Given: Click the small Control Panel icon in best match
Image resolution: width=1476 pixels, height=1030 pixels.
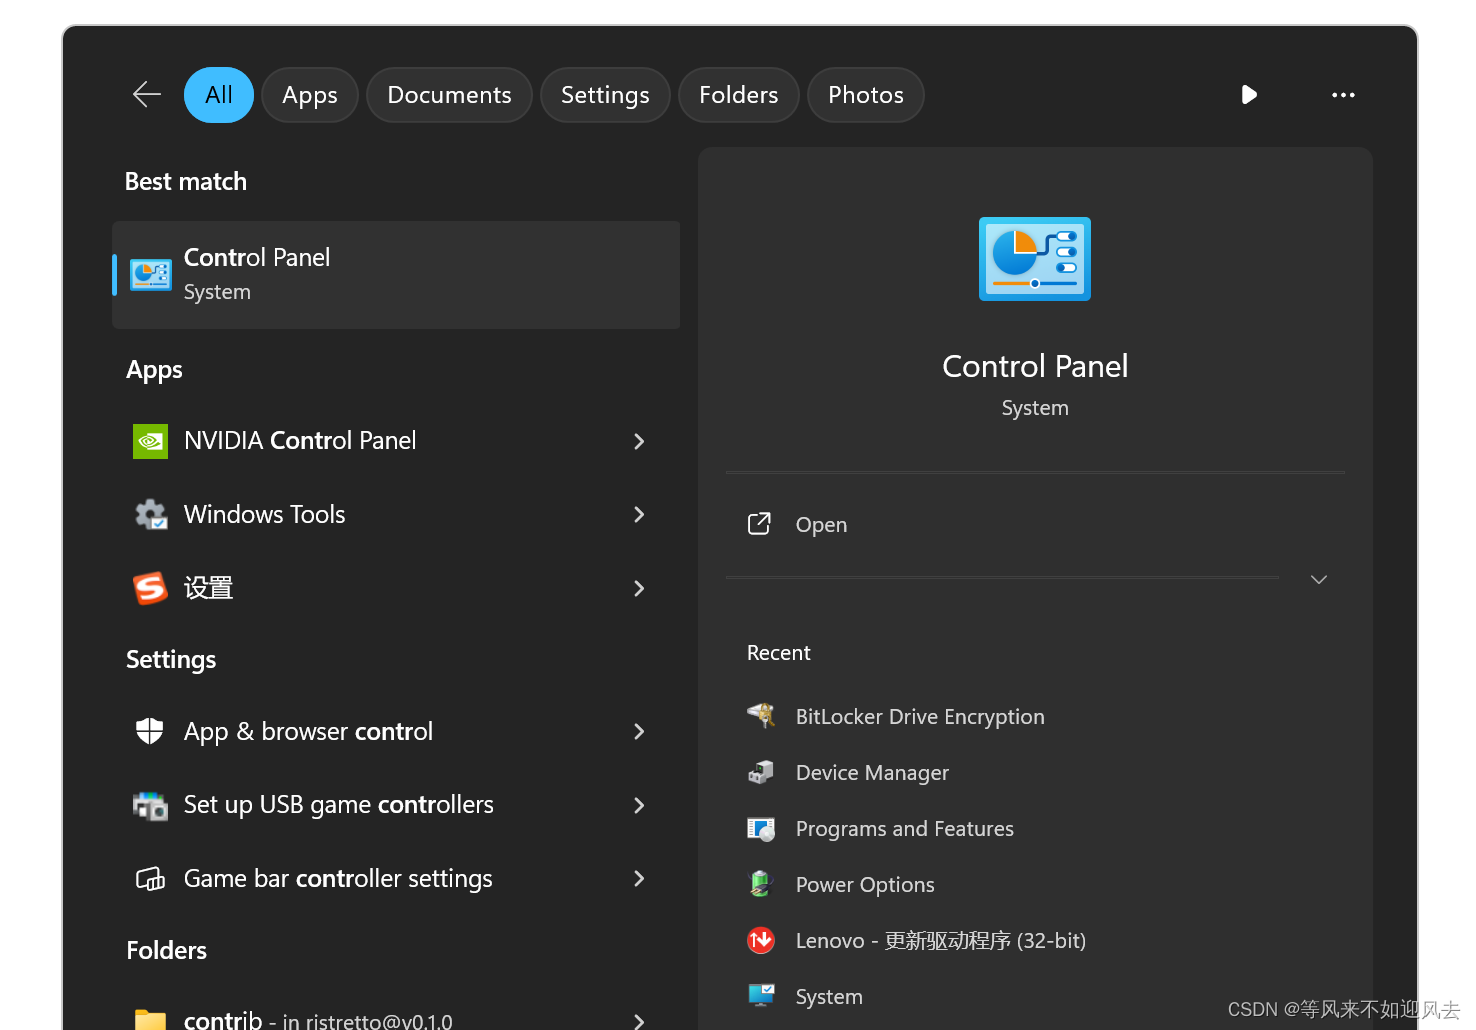Looking at the screenshot, I should tap(151, 275).
